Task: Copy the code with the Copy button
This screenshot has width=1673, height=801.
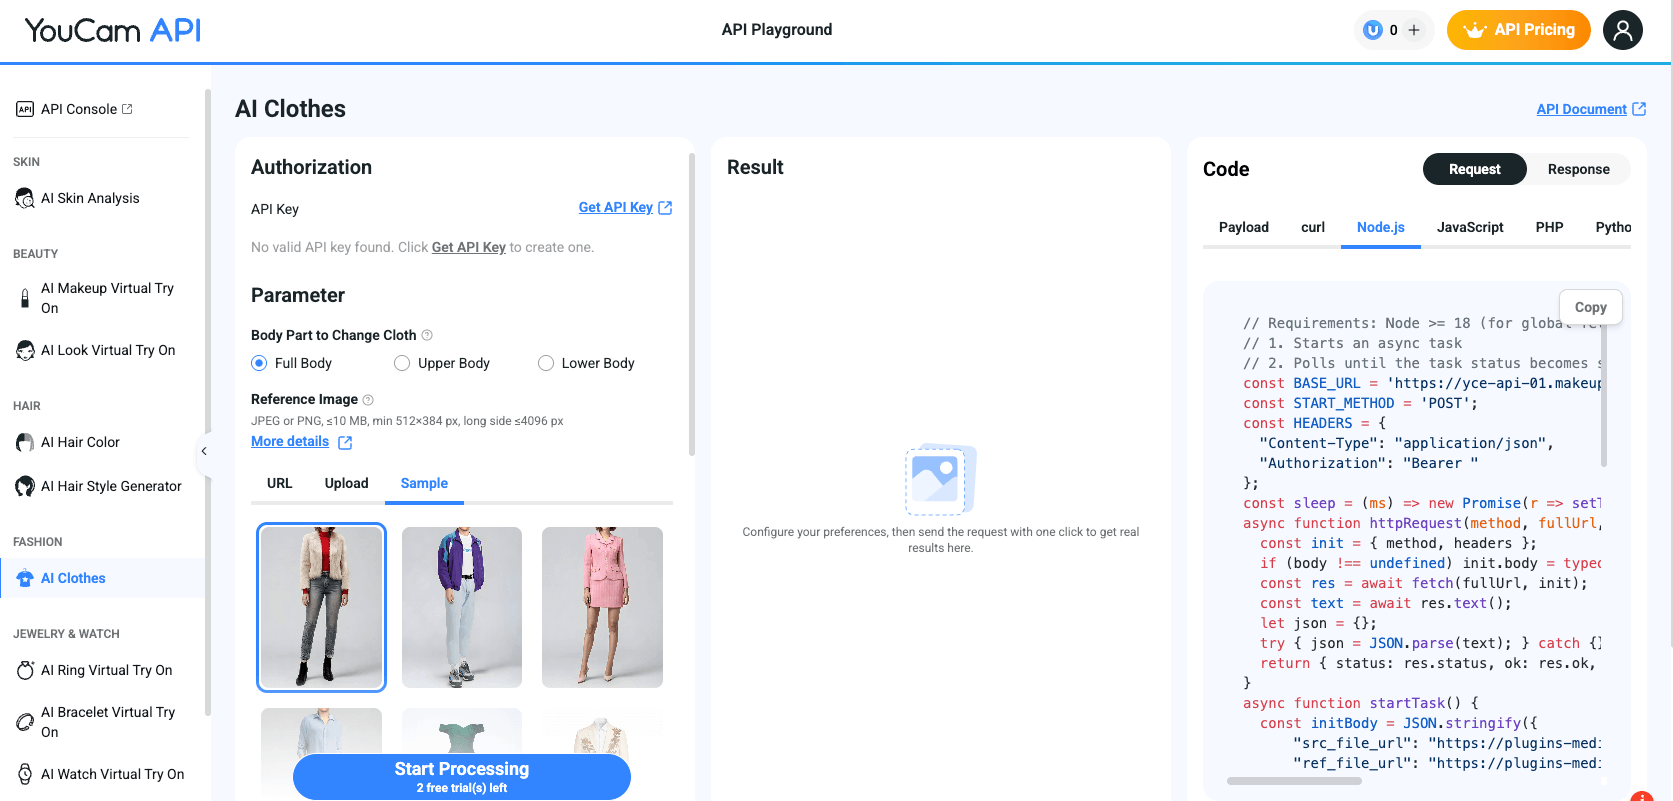Action: click(x=1590, y=307)
